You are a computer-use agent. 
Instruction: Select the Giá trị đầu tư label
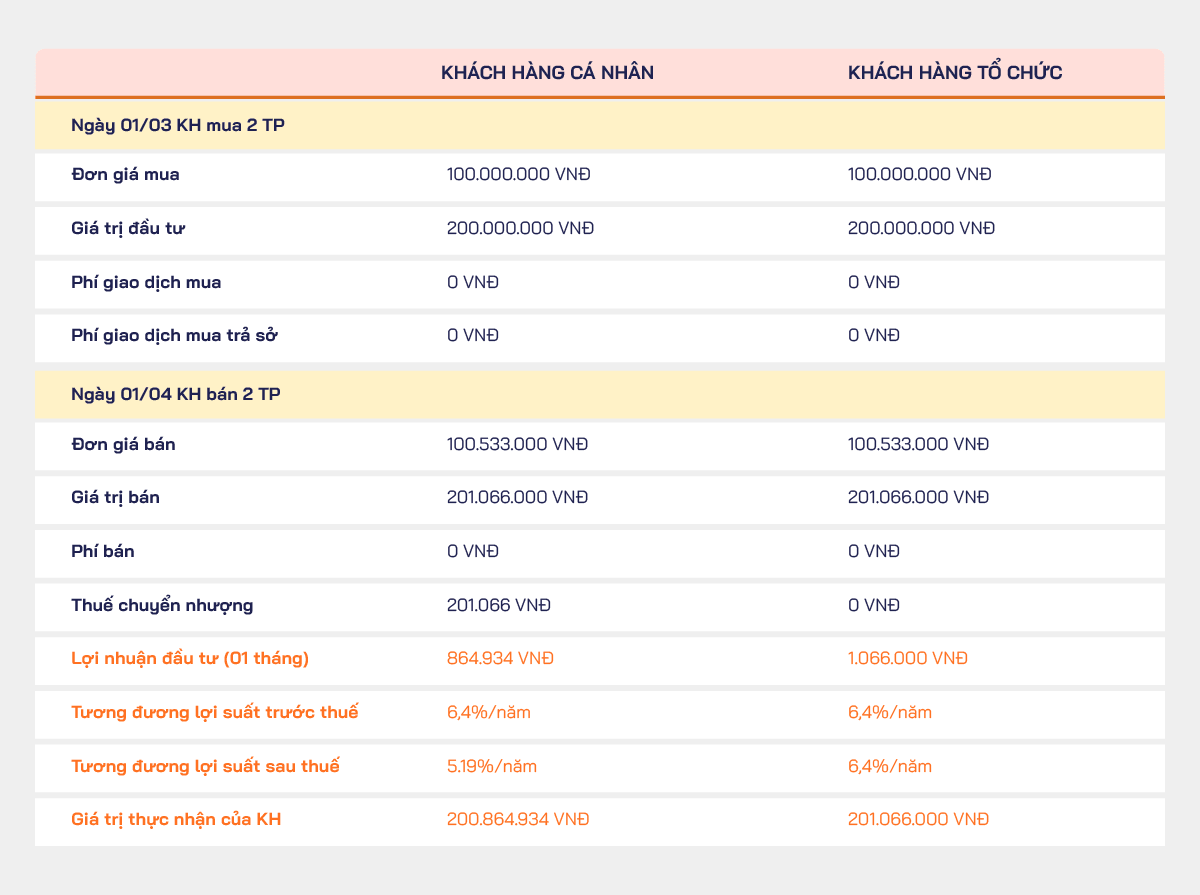129,228
